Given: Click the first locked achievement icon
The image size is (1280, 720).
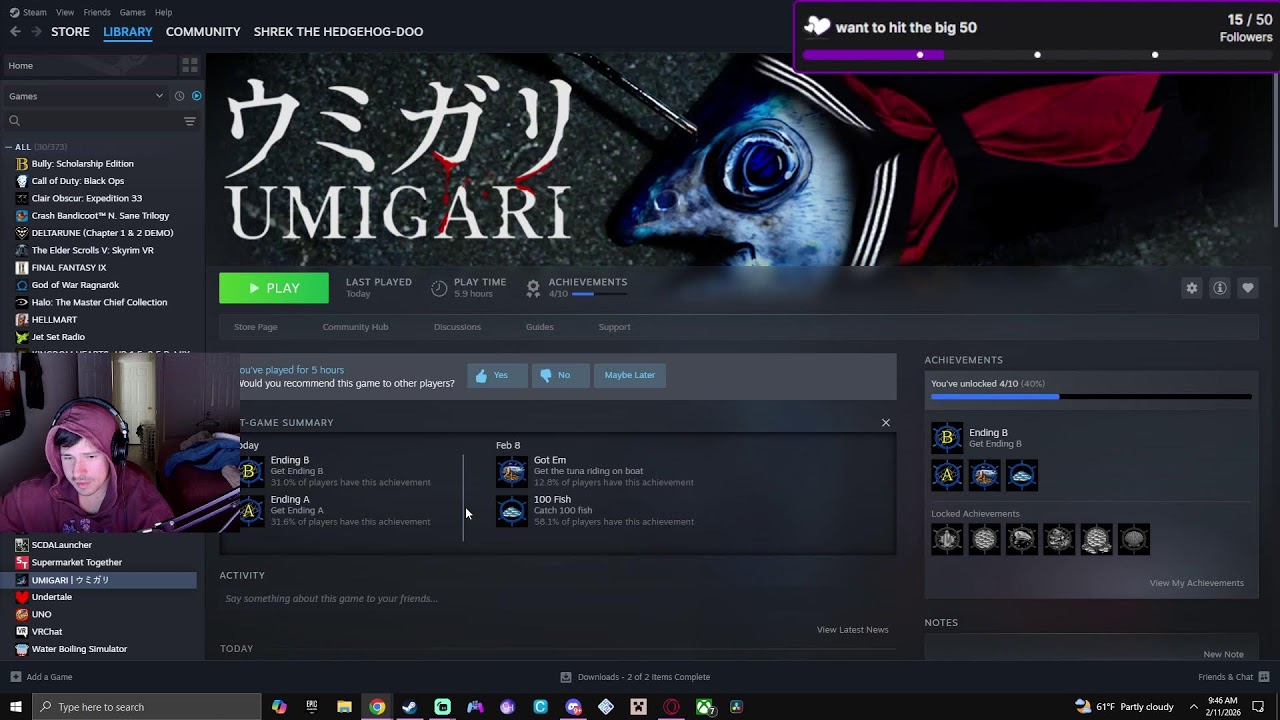Looking at the screenshot, I should (947, 540).
